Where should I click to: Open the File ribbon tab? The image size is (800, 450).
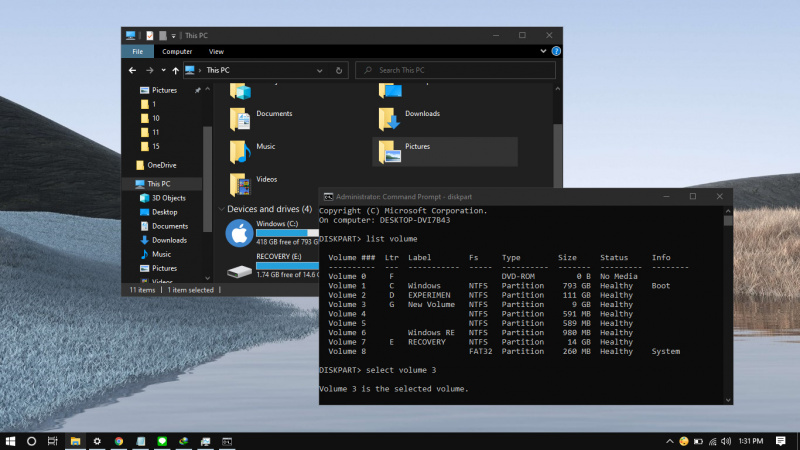pos(137,52)
